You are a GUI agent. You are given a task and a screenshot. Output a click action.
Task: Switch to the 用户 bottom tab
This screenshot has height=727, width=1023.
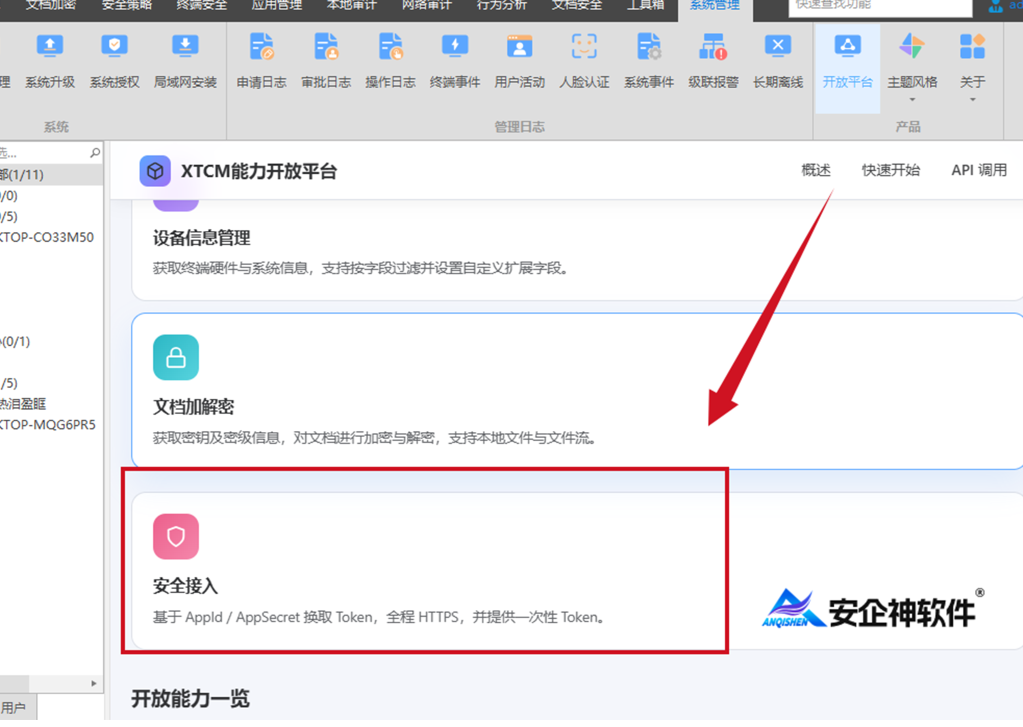click(17, 708)
